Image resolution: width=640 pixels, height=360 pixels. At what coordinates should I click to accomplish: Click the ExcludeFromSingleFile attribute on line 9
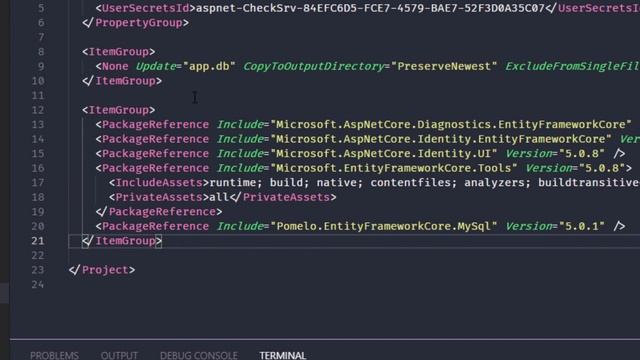click(572, 66)
